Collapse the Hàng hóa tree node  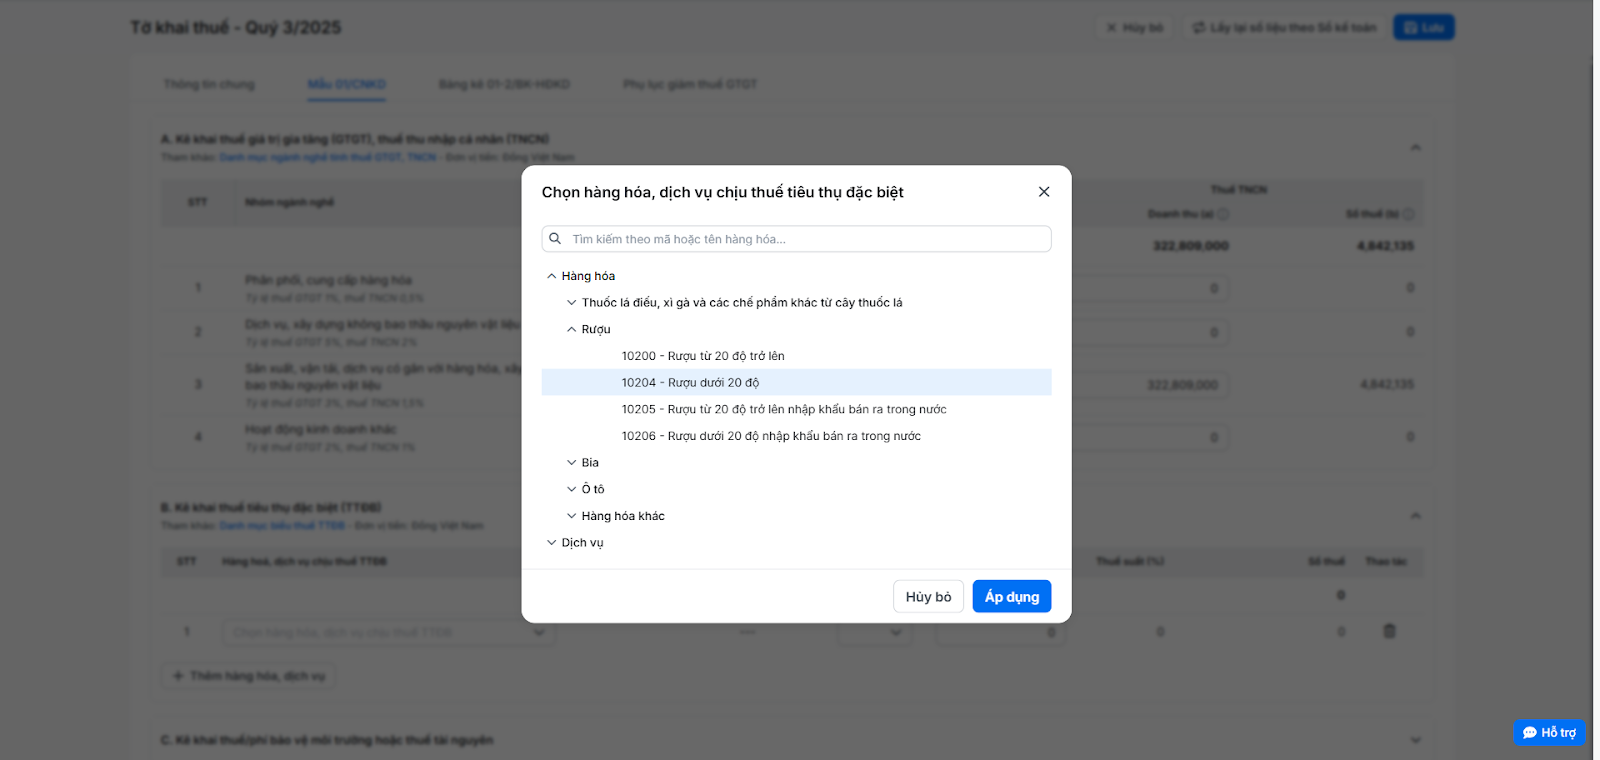coord(551,276)
